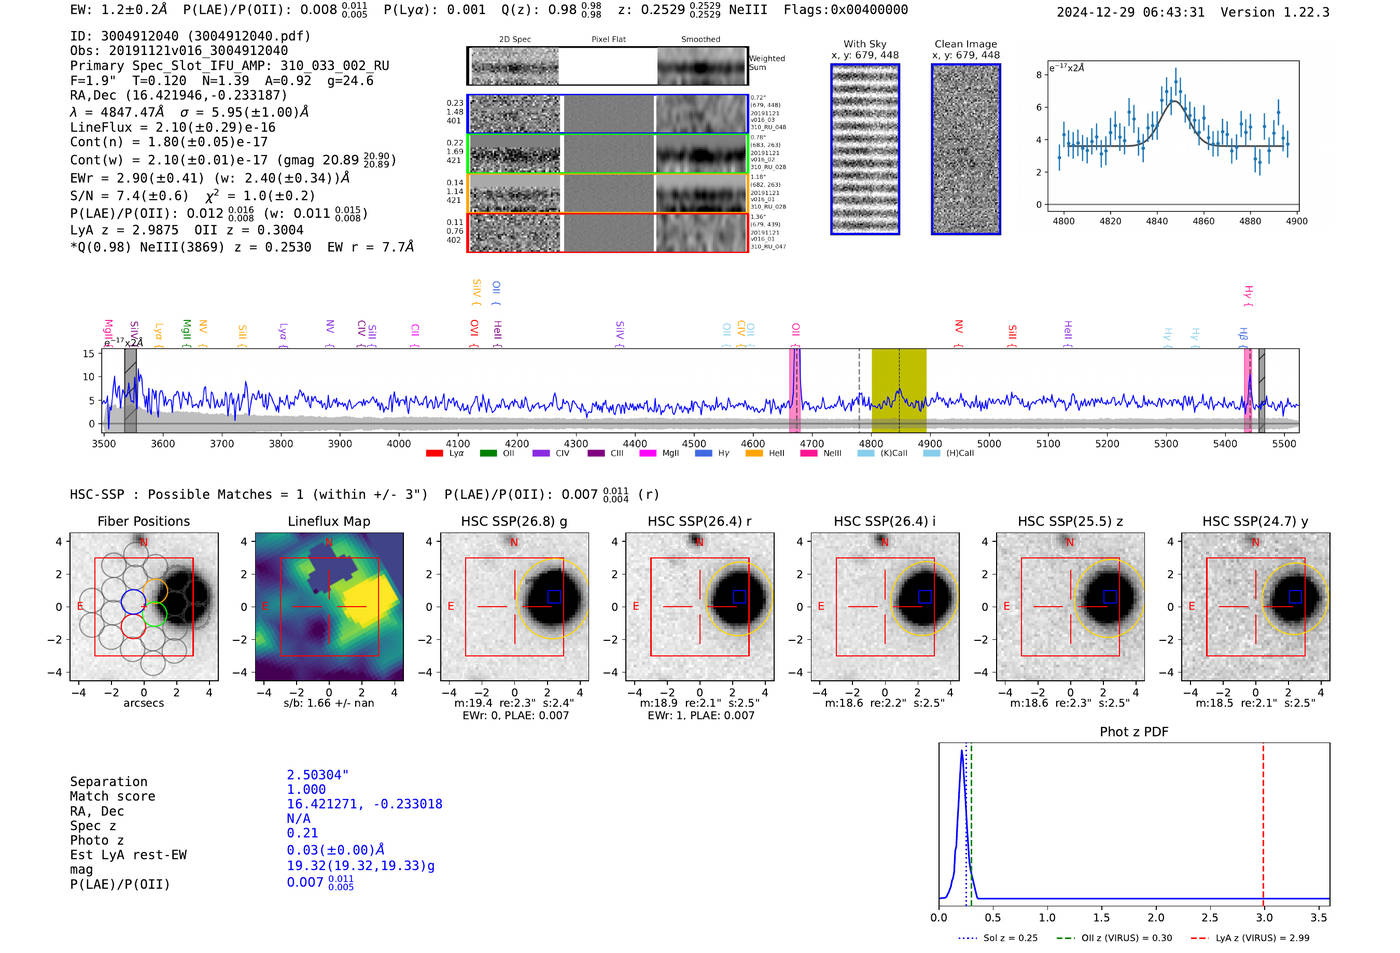Open the HSC SSP(26.8) g cutout

514,606
